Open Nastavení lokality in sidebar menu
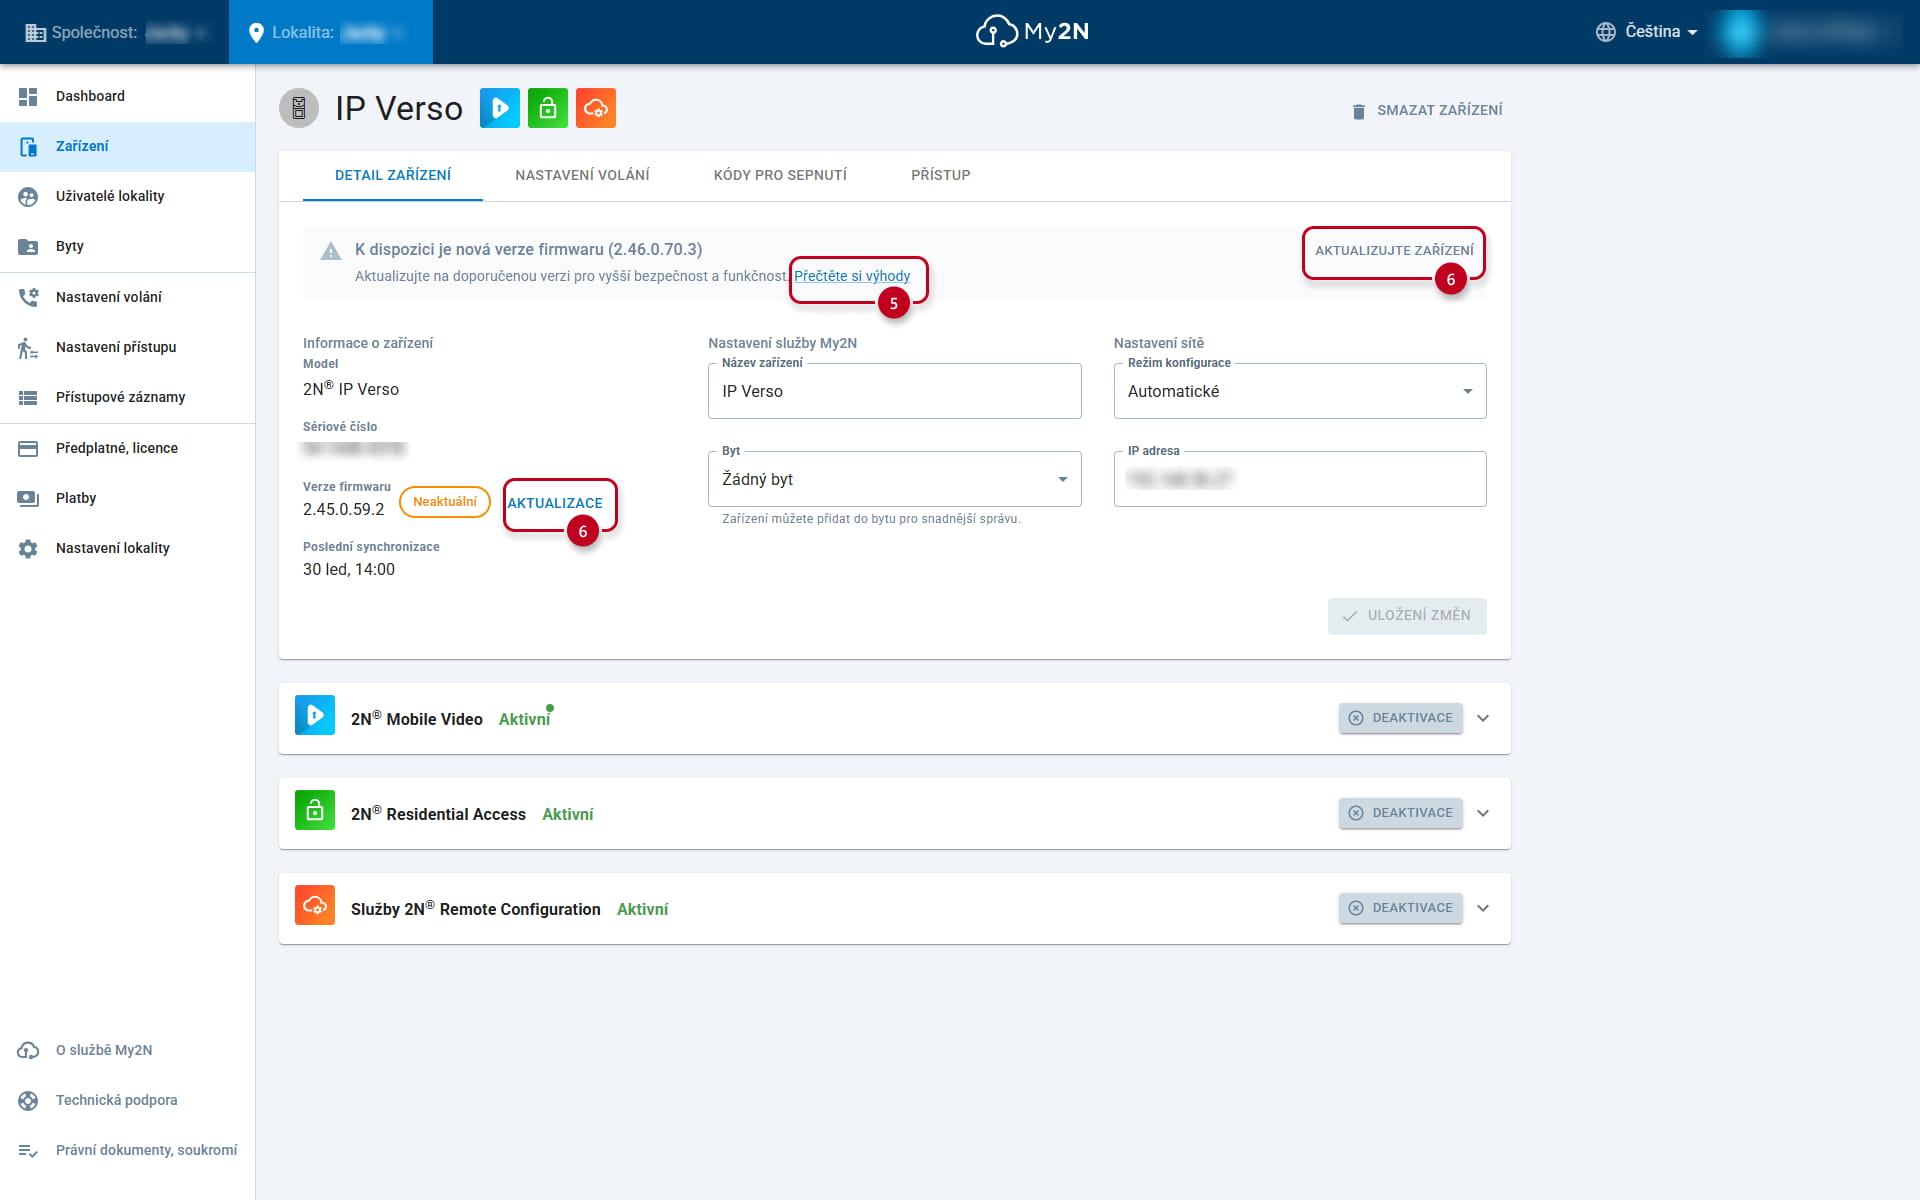The image size is (1920, 1200). tap(127, 549)
